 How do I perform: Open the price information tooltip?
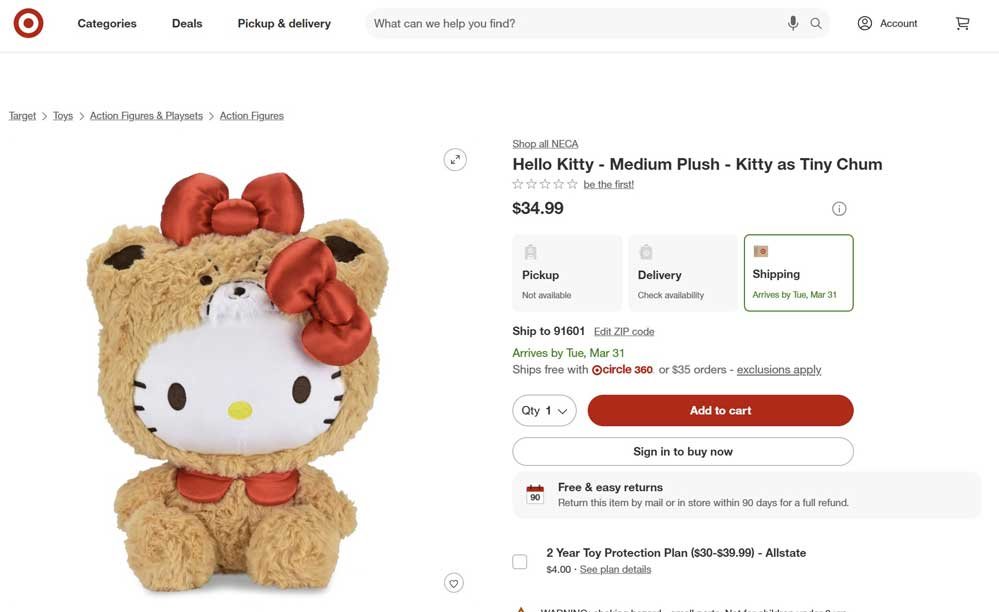[839, 208]
